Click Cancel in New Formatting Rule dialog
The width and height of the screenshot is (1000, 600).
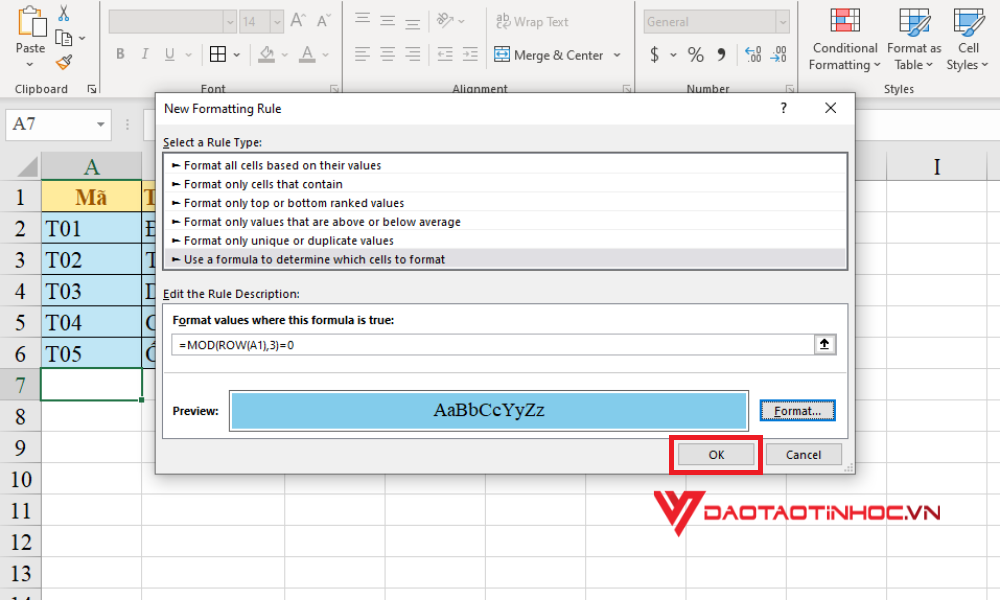pyautogui.click(x=804, y=455)
